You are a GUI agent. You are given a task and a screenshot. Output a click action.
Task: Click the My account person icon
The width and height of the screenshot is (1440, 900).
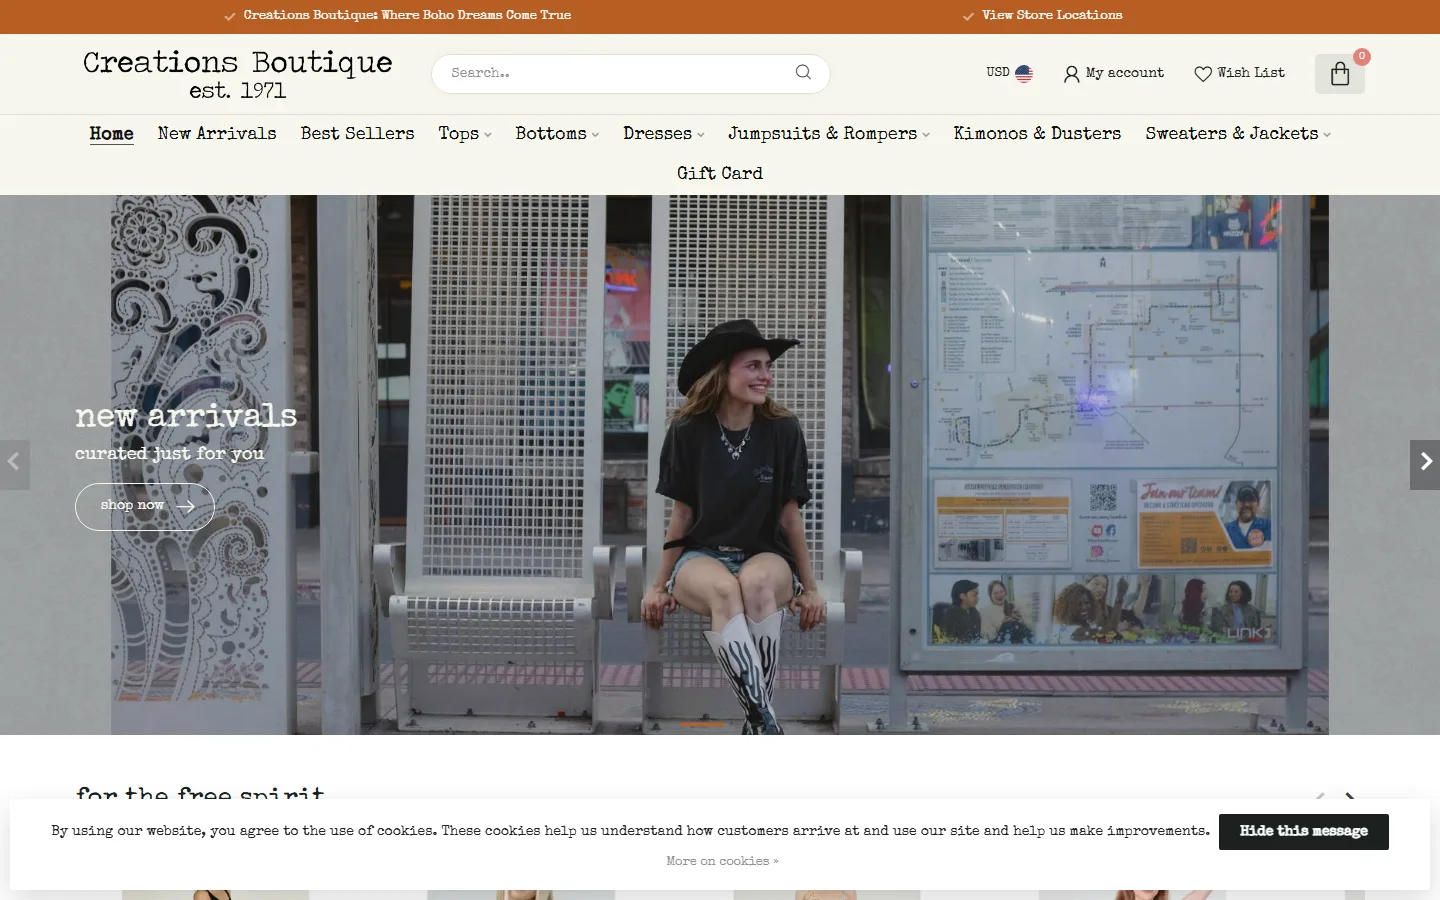pyautogui.click(x=1071, y=74)
